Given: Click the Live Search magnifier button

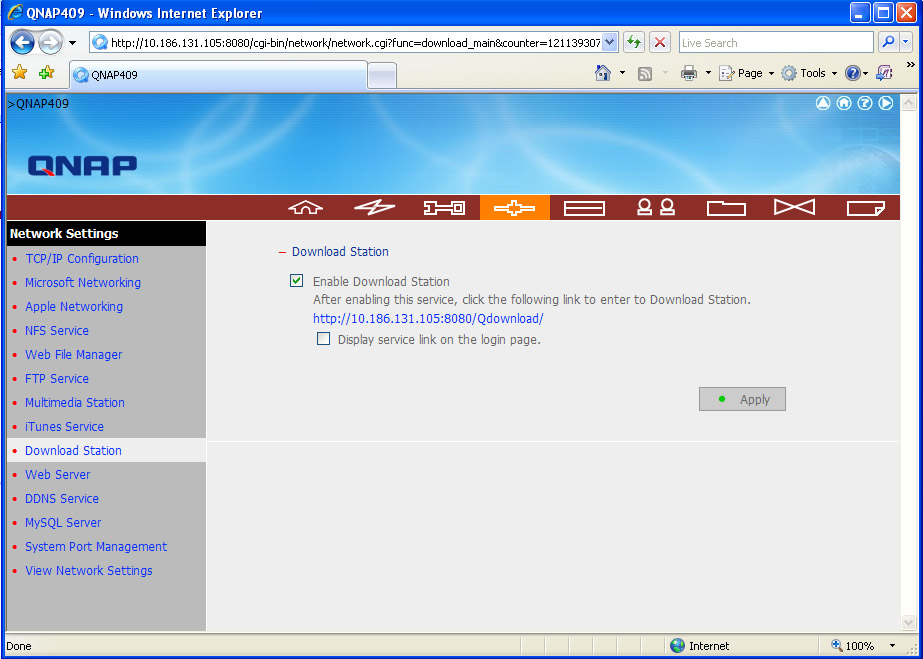Looking at the screenshot, I should [888, 42].
